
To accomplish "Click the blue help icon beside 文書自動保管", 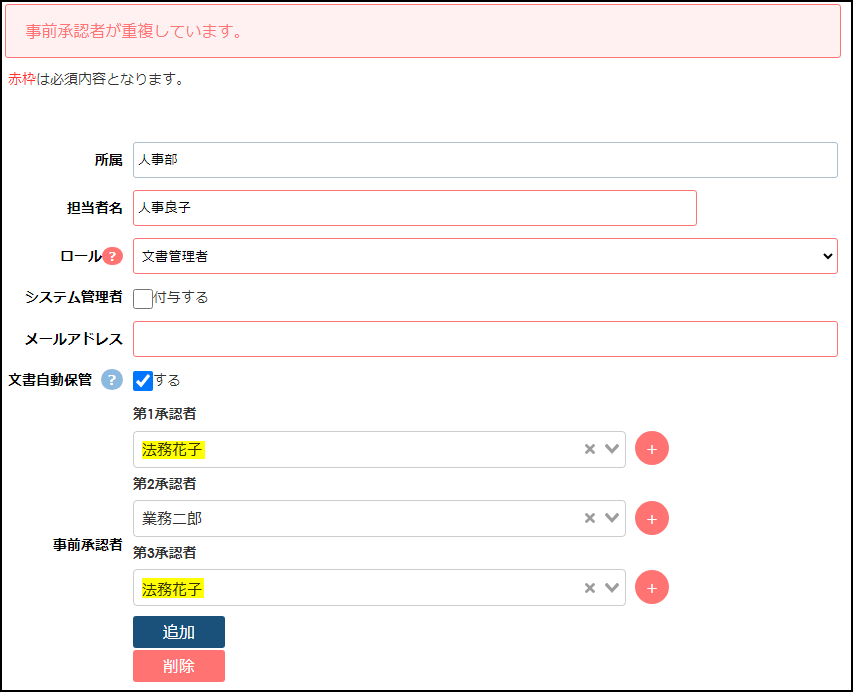I will coord(112,380).
